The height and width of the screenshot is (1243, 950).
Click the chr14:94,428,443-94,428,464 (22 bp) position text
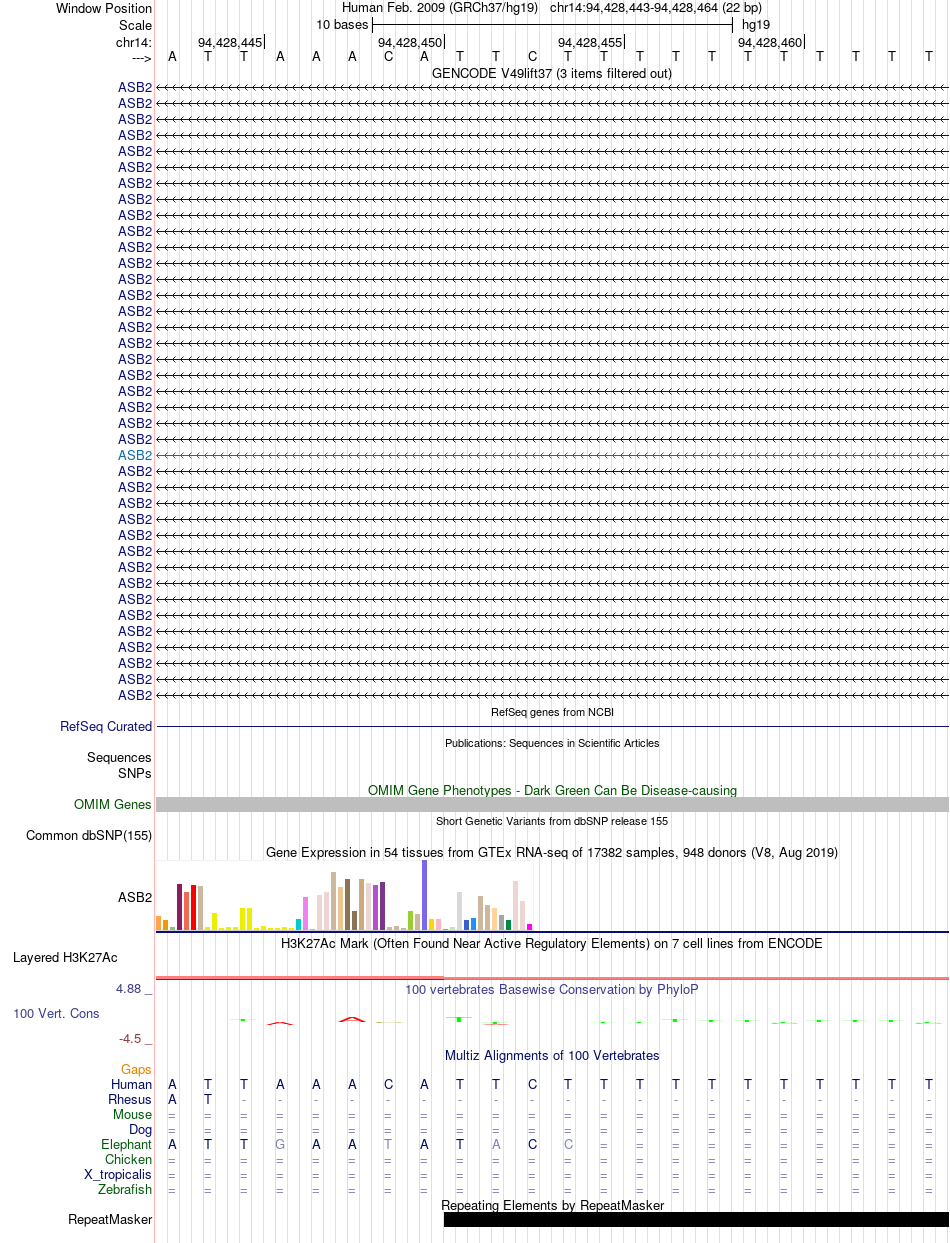pos(656,8)
